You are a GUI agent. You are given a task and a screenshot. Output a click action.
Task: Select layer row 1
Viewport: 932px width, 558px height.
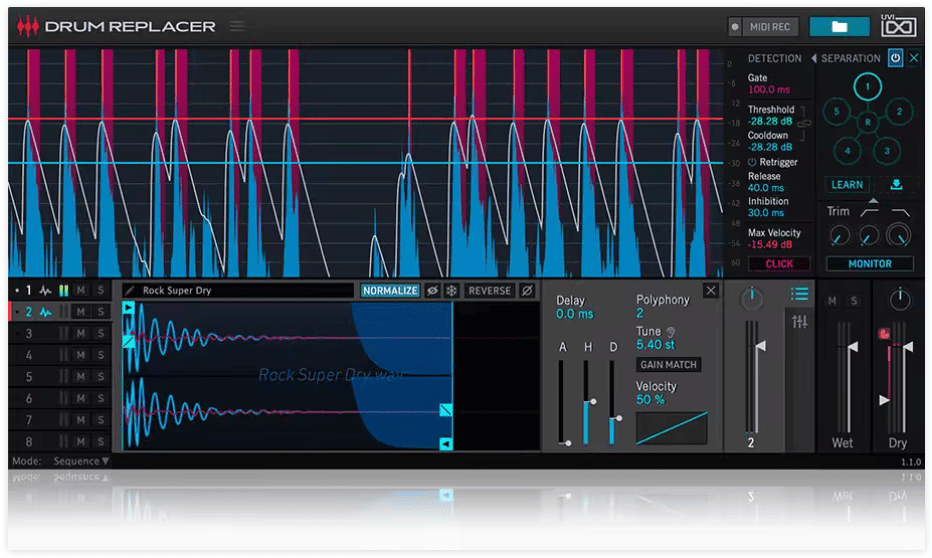[60, 290]
